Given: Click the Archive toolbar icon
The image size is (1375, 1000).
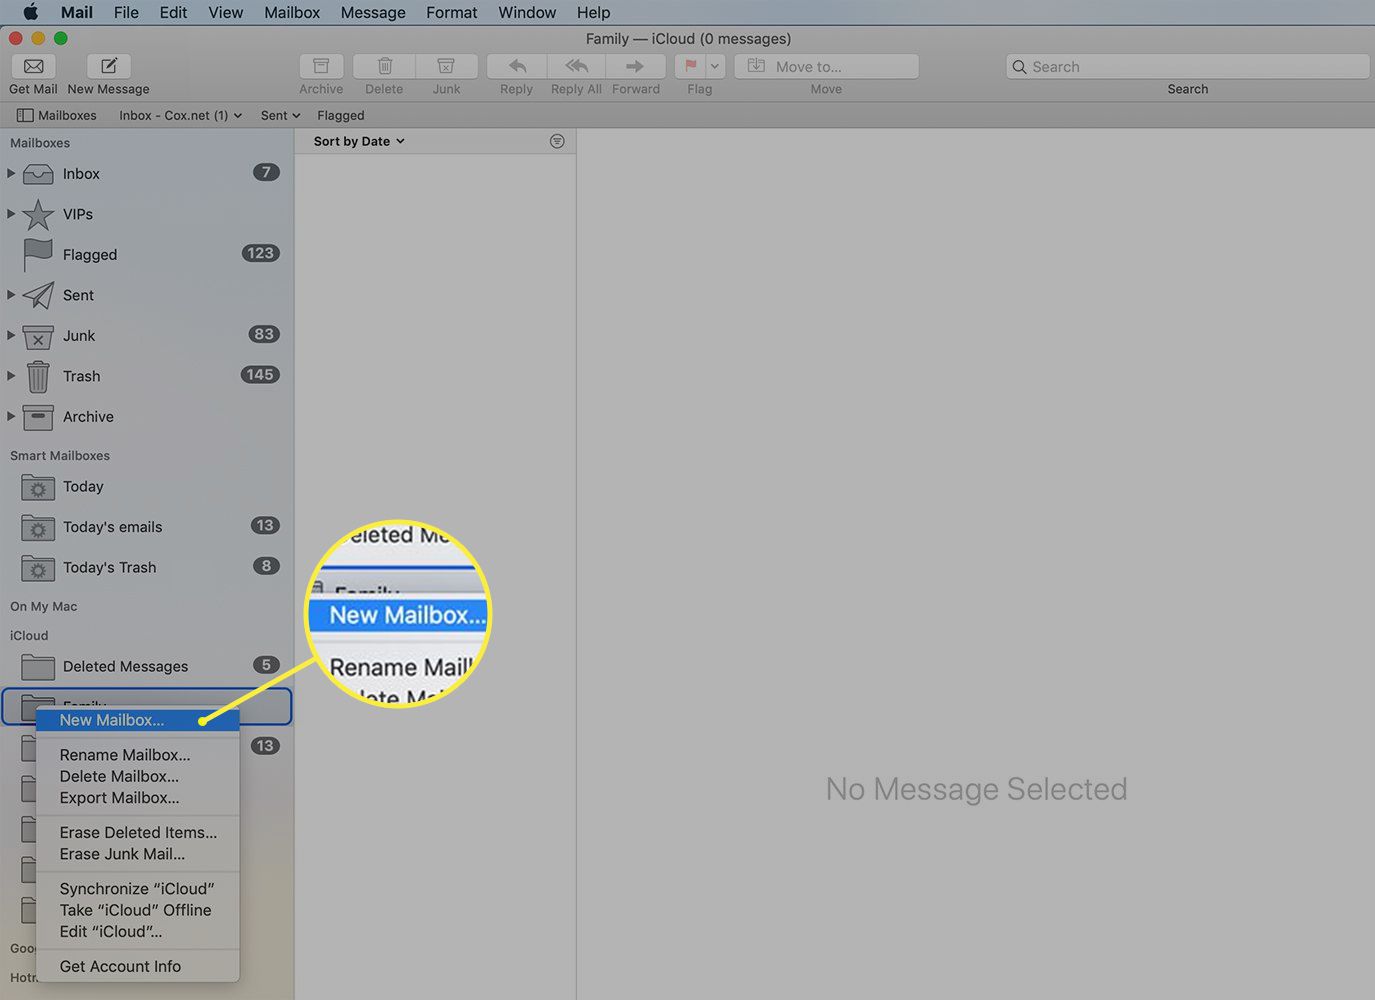Looking at the screenshot, I should (321, 66).
